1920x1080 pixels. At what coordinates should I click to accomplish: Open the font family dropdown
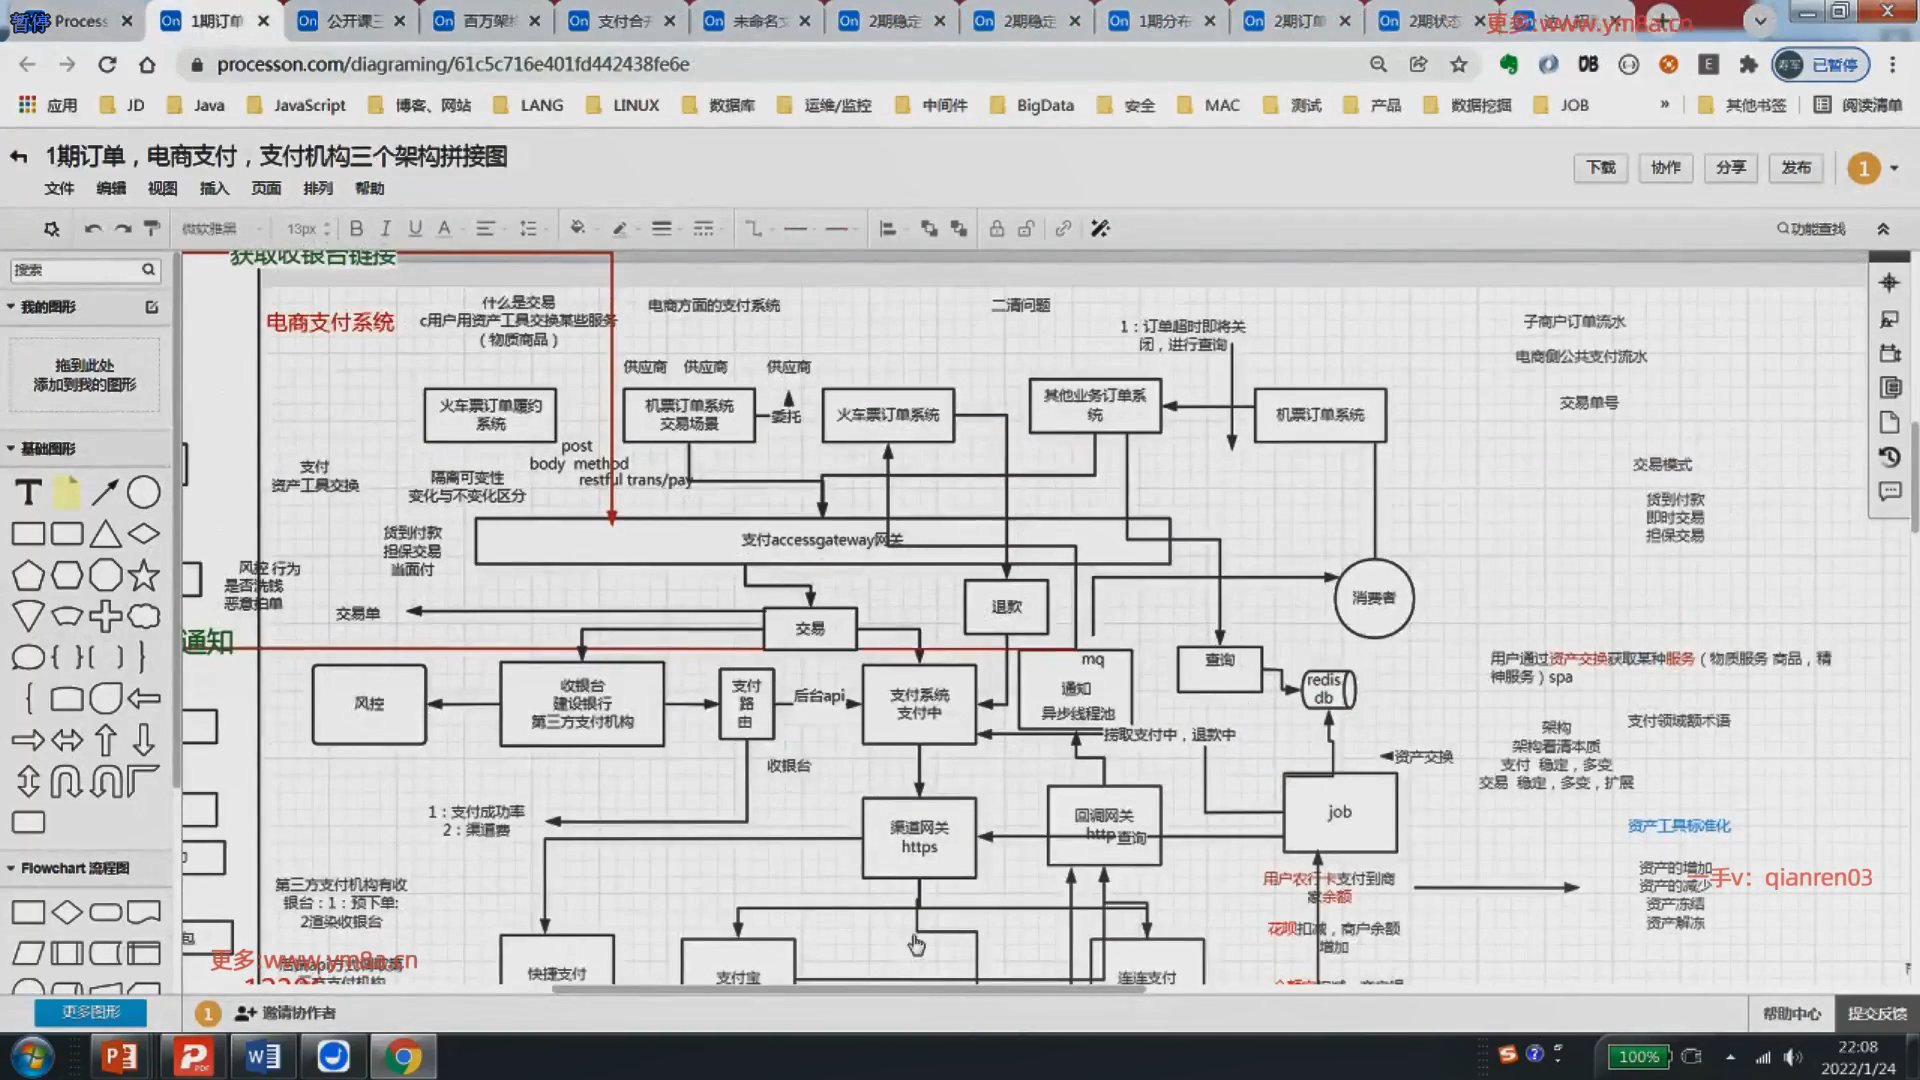[x=222, y=229]
